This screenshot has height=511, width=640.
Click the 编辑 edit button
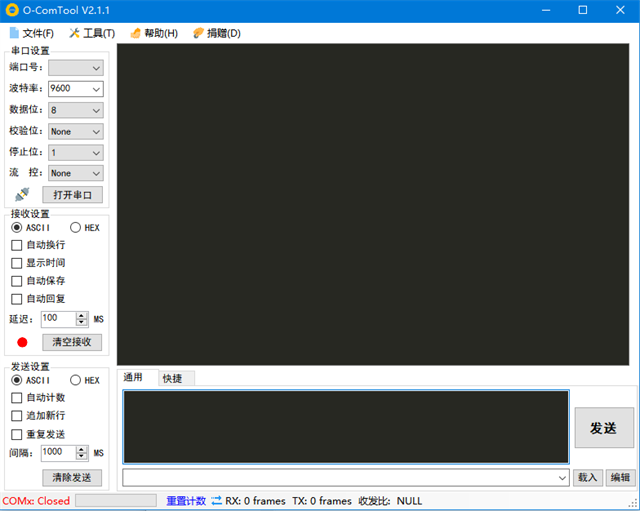[x=620, y=477]
